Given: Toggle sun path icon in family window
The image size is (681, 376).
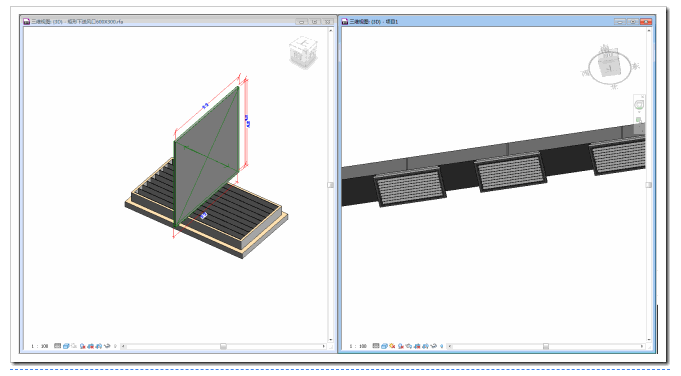Looking at the screenshot, I should point(74,346).
